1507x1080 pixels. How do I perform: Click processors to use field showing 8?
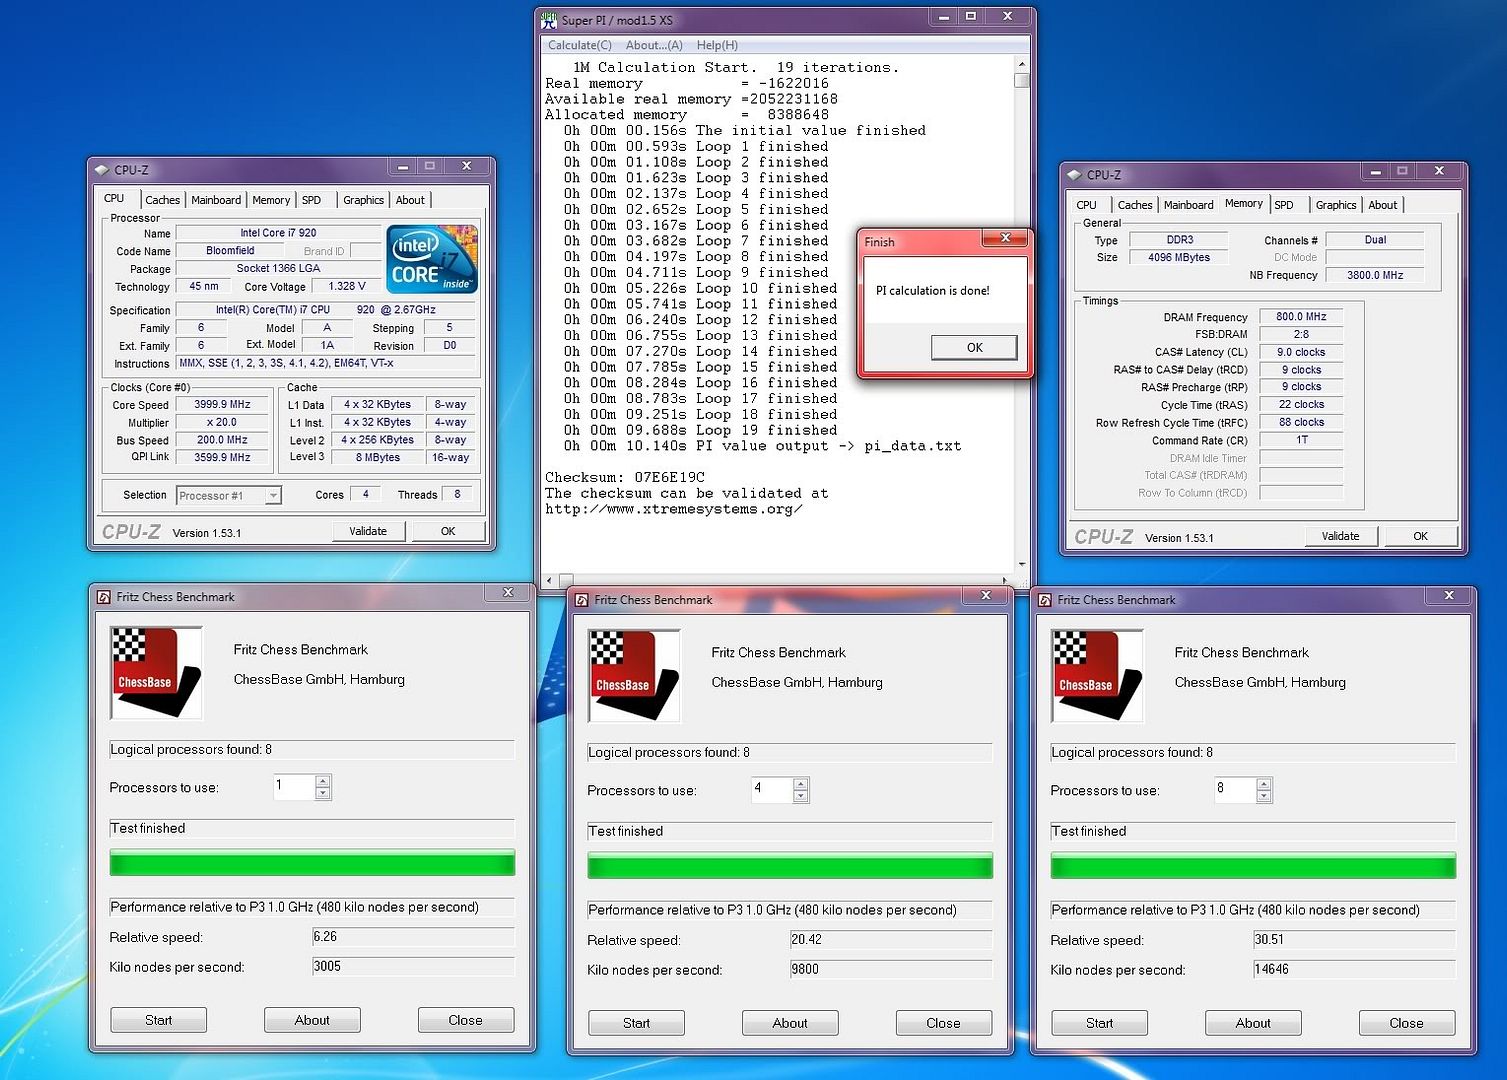pyautogui.click(x=1235, y=790)
